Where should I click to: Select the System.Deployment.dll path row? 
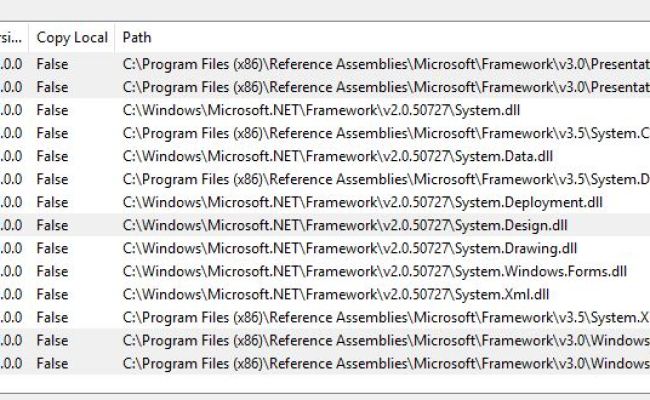pos(325,202)
